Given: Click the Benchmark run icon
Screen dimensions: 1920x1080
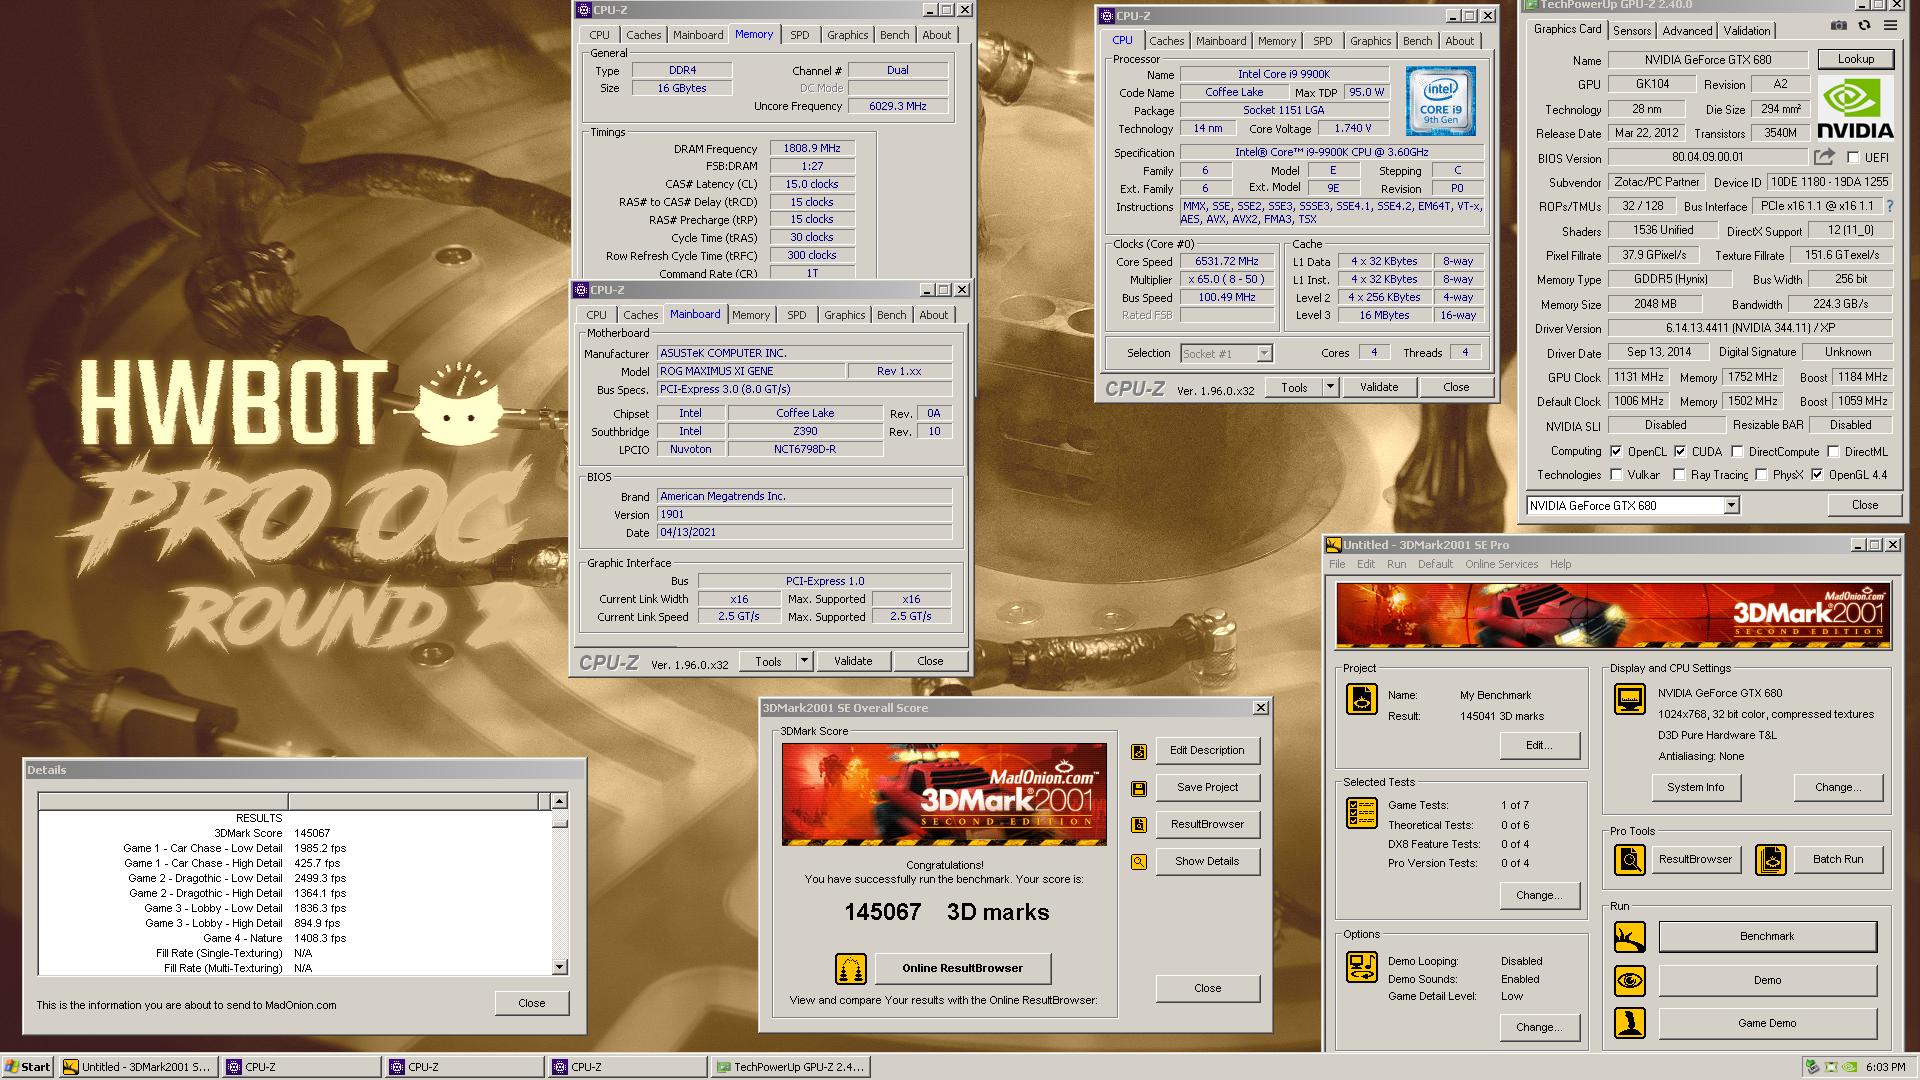Looking at the screenshot, I should 1629,937.
